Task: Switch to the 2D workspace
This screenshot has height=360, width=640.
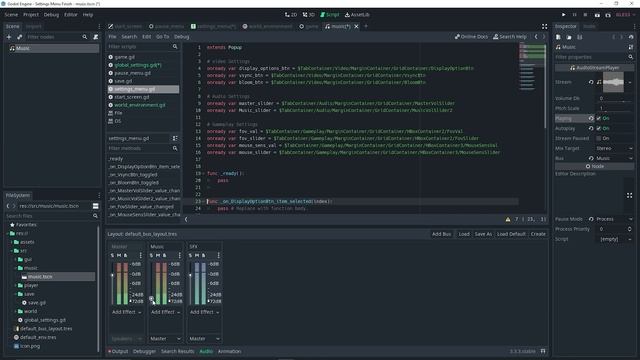Action: pos(291,15)
